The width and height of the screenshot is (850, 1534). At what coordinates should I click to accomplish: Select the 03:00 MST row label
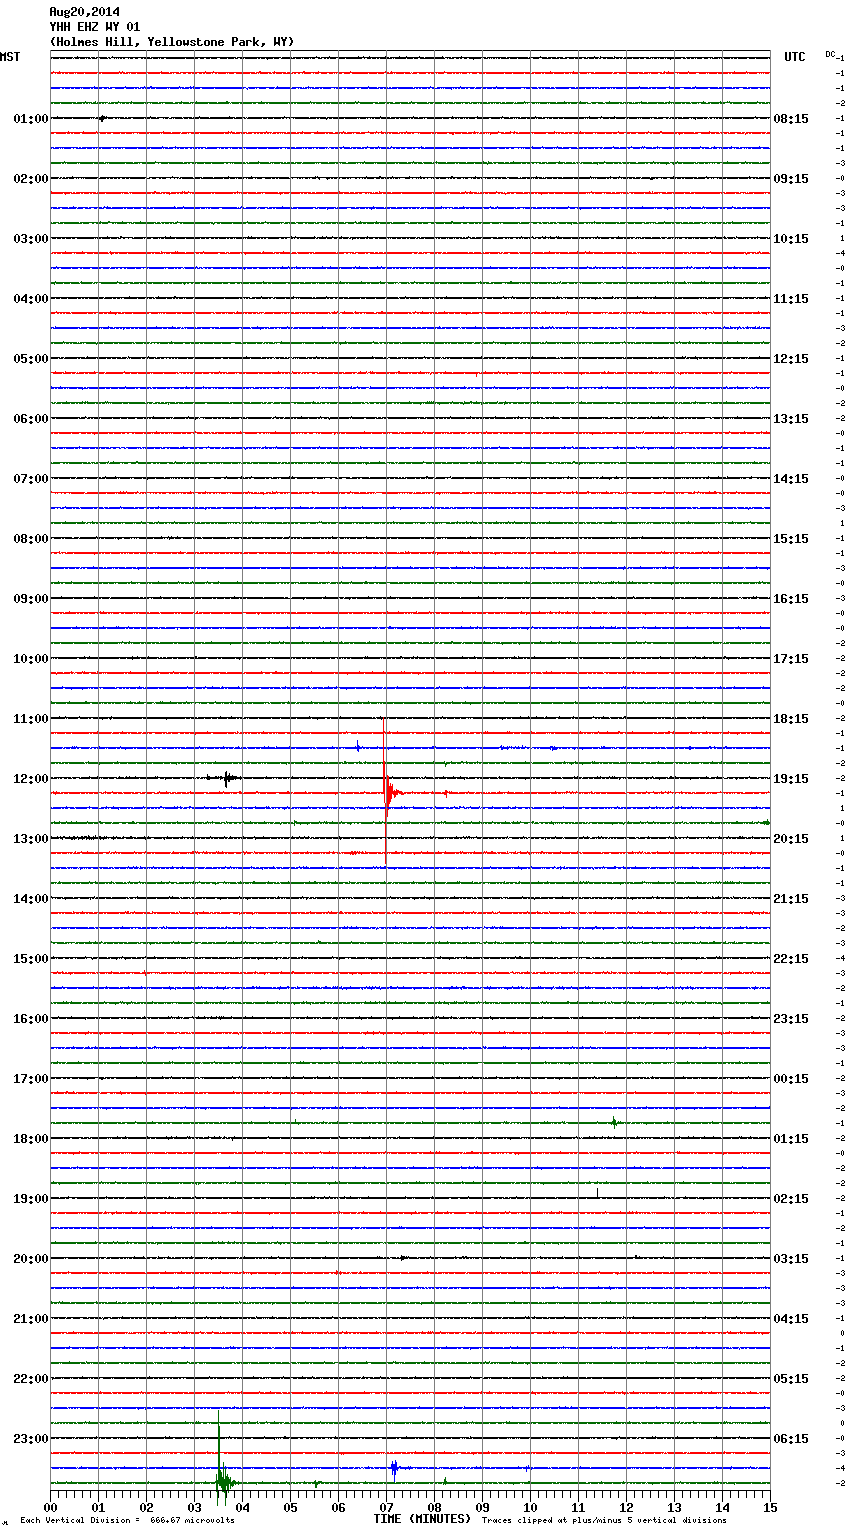(30, 239)
